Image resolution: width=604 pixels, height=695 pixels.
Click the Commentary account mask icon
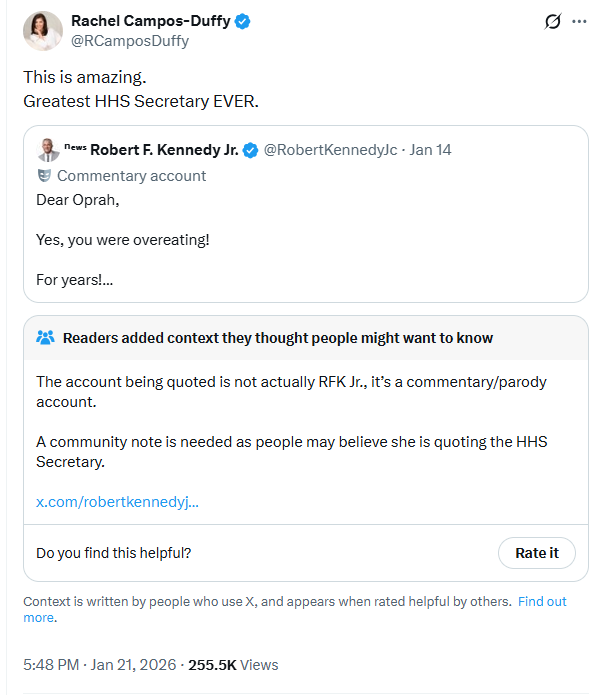pyautogui.click(x=44, y=176)
